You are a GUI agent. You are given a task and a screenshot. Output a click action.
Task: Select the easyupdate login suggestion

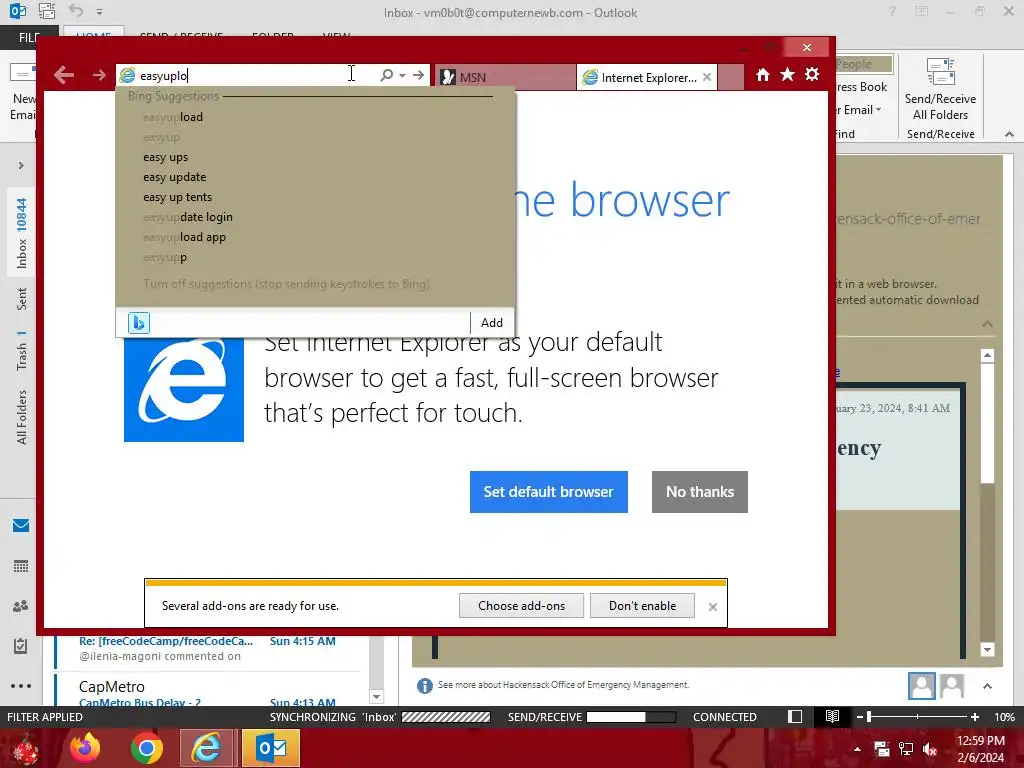click(x=188, y=217)
